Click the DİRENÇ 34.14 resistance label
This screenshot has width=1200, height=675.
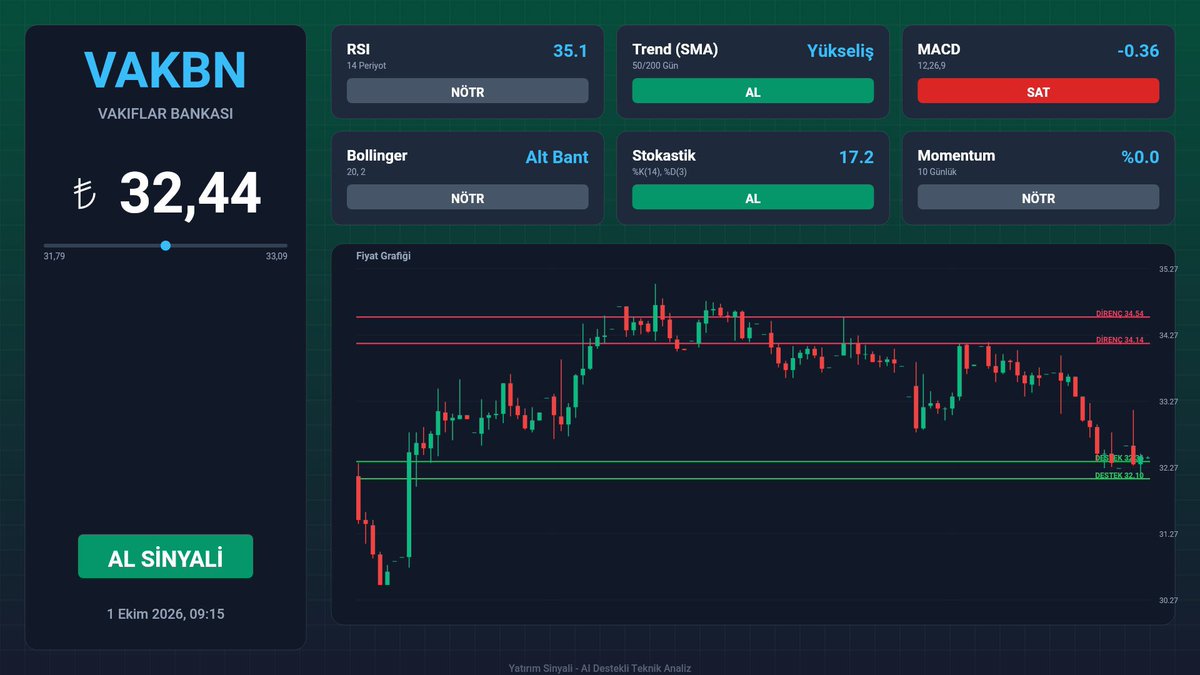pos(1120,340)
